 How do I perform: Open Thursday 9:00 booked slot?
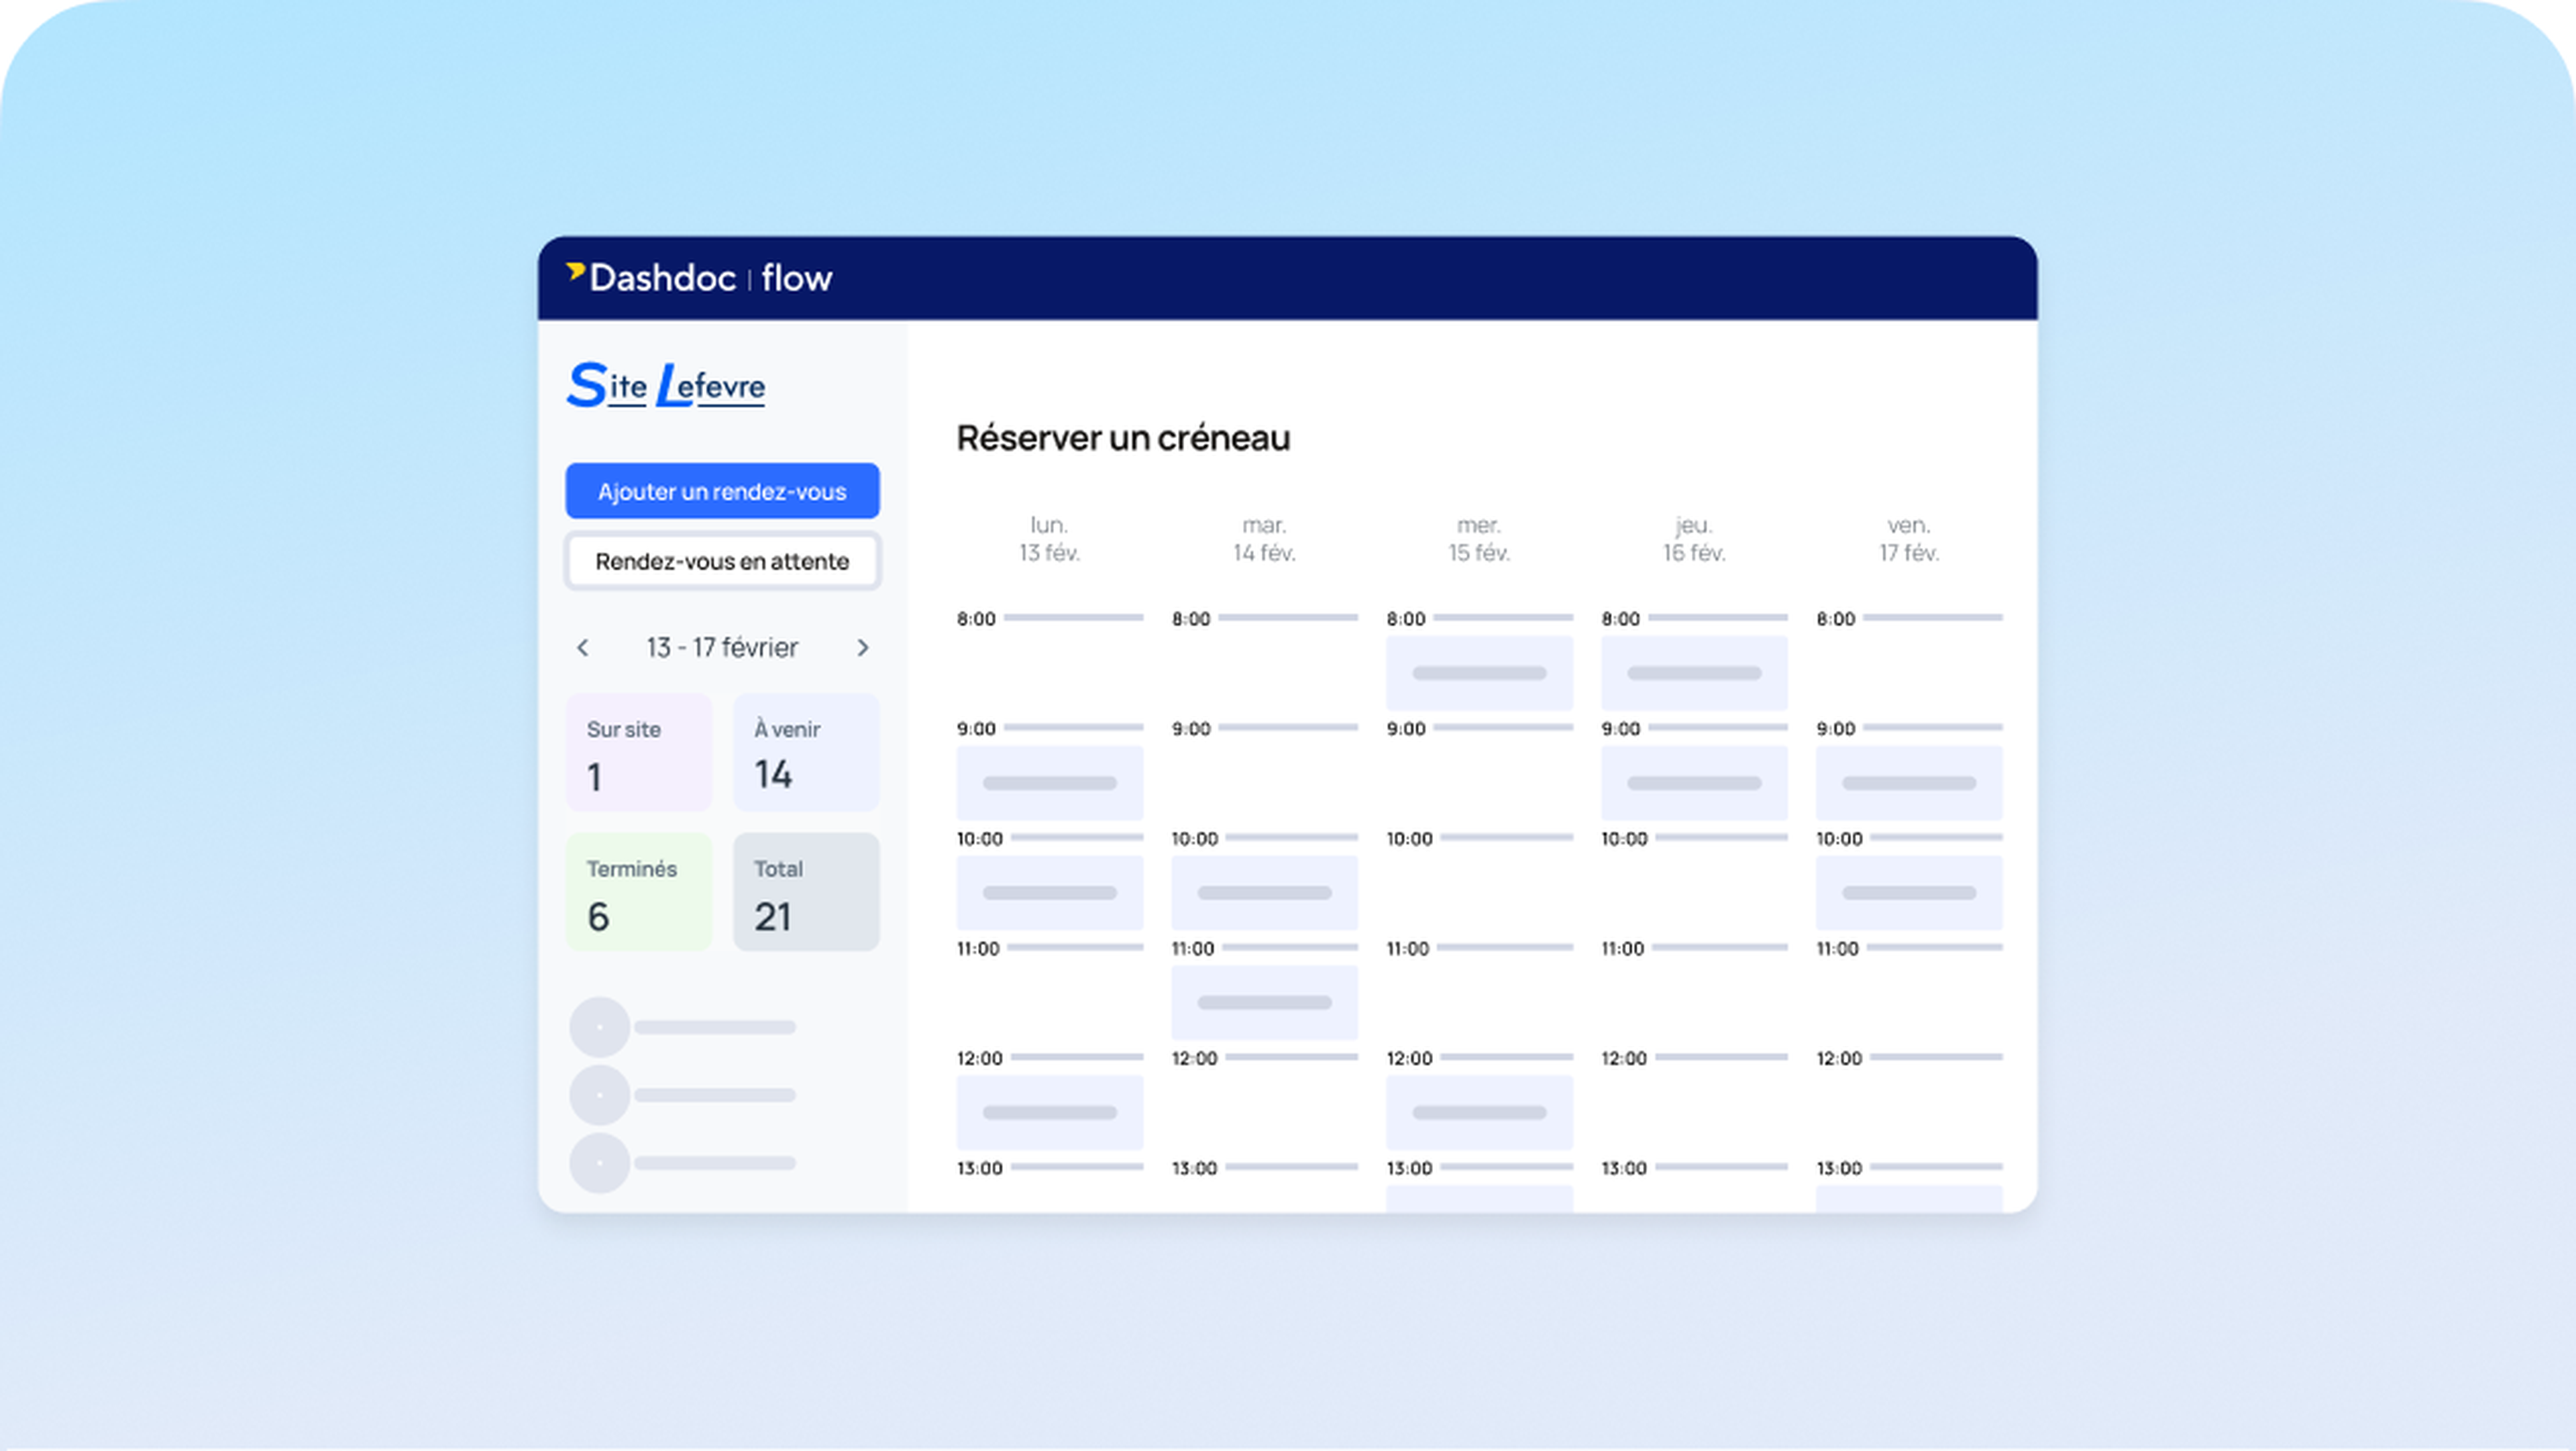(1694, 783)
